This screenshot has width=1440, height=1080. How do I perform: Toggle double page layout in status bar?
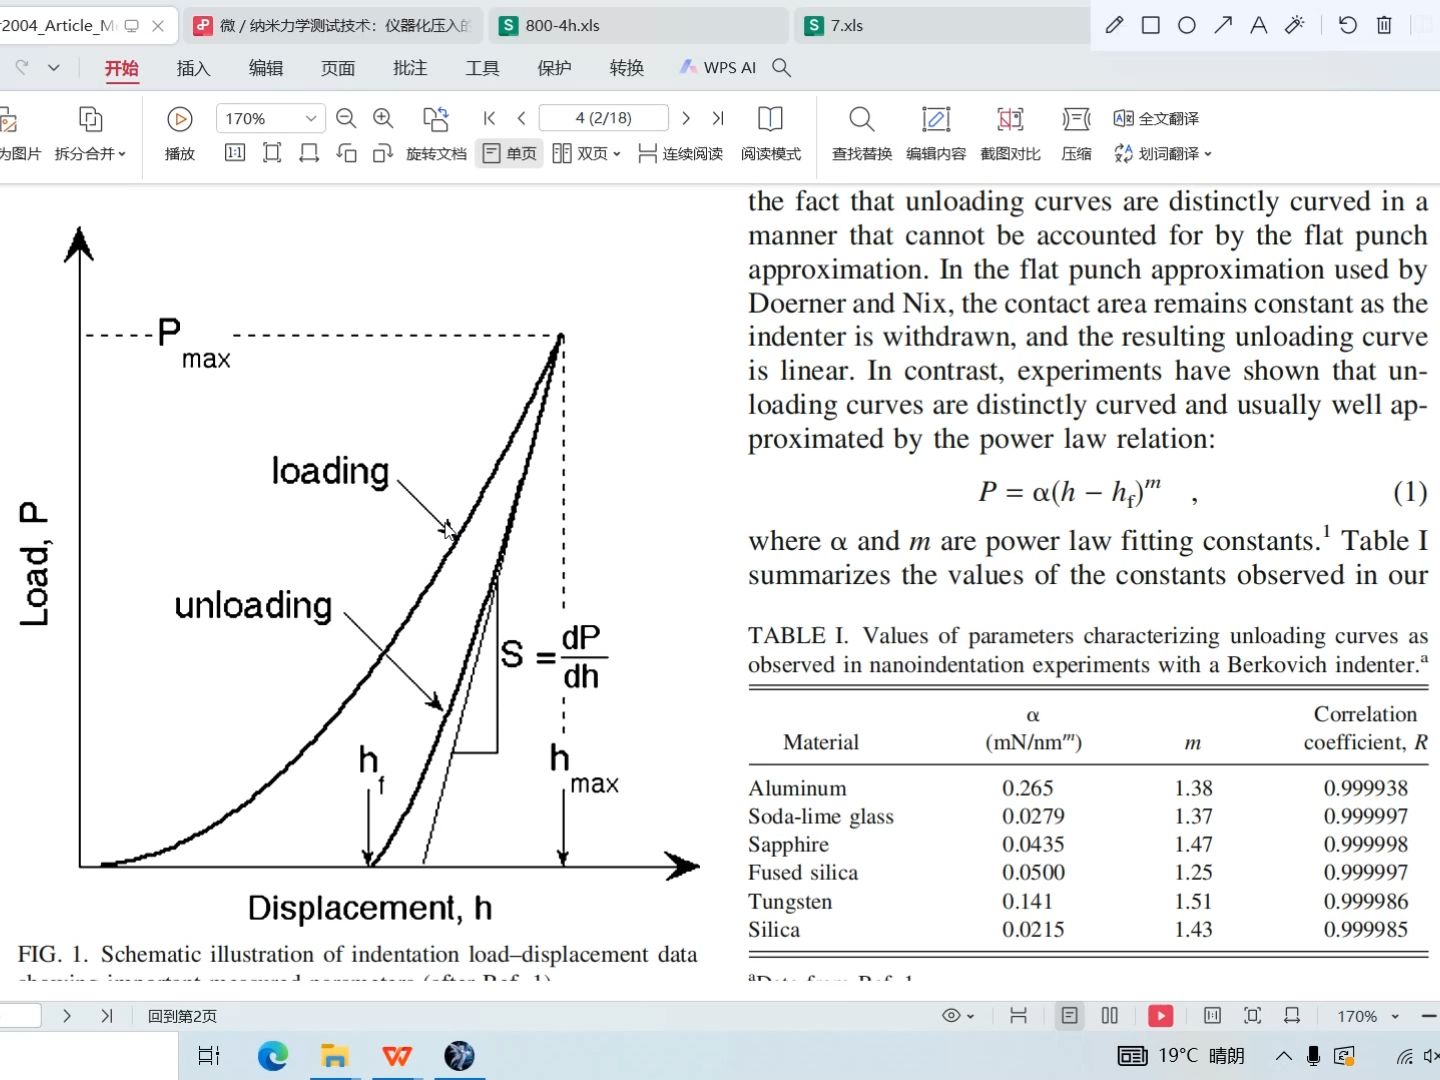coord(1110,1016)
